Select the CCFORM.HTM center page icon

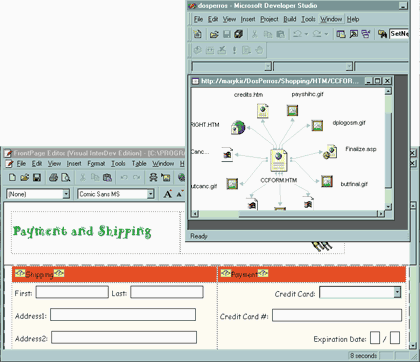pos(279,160)
